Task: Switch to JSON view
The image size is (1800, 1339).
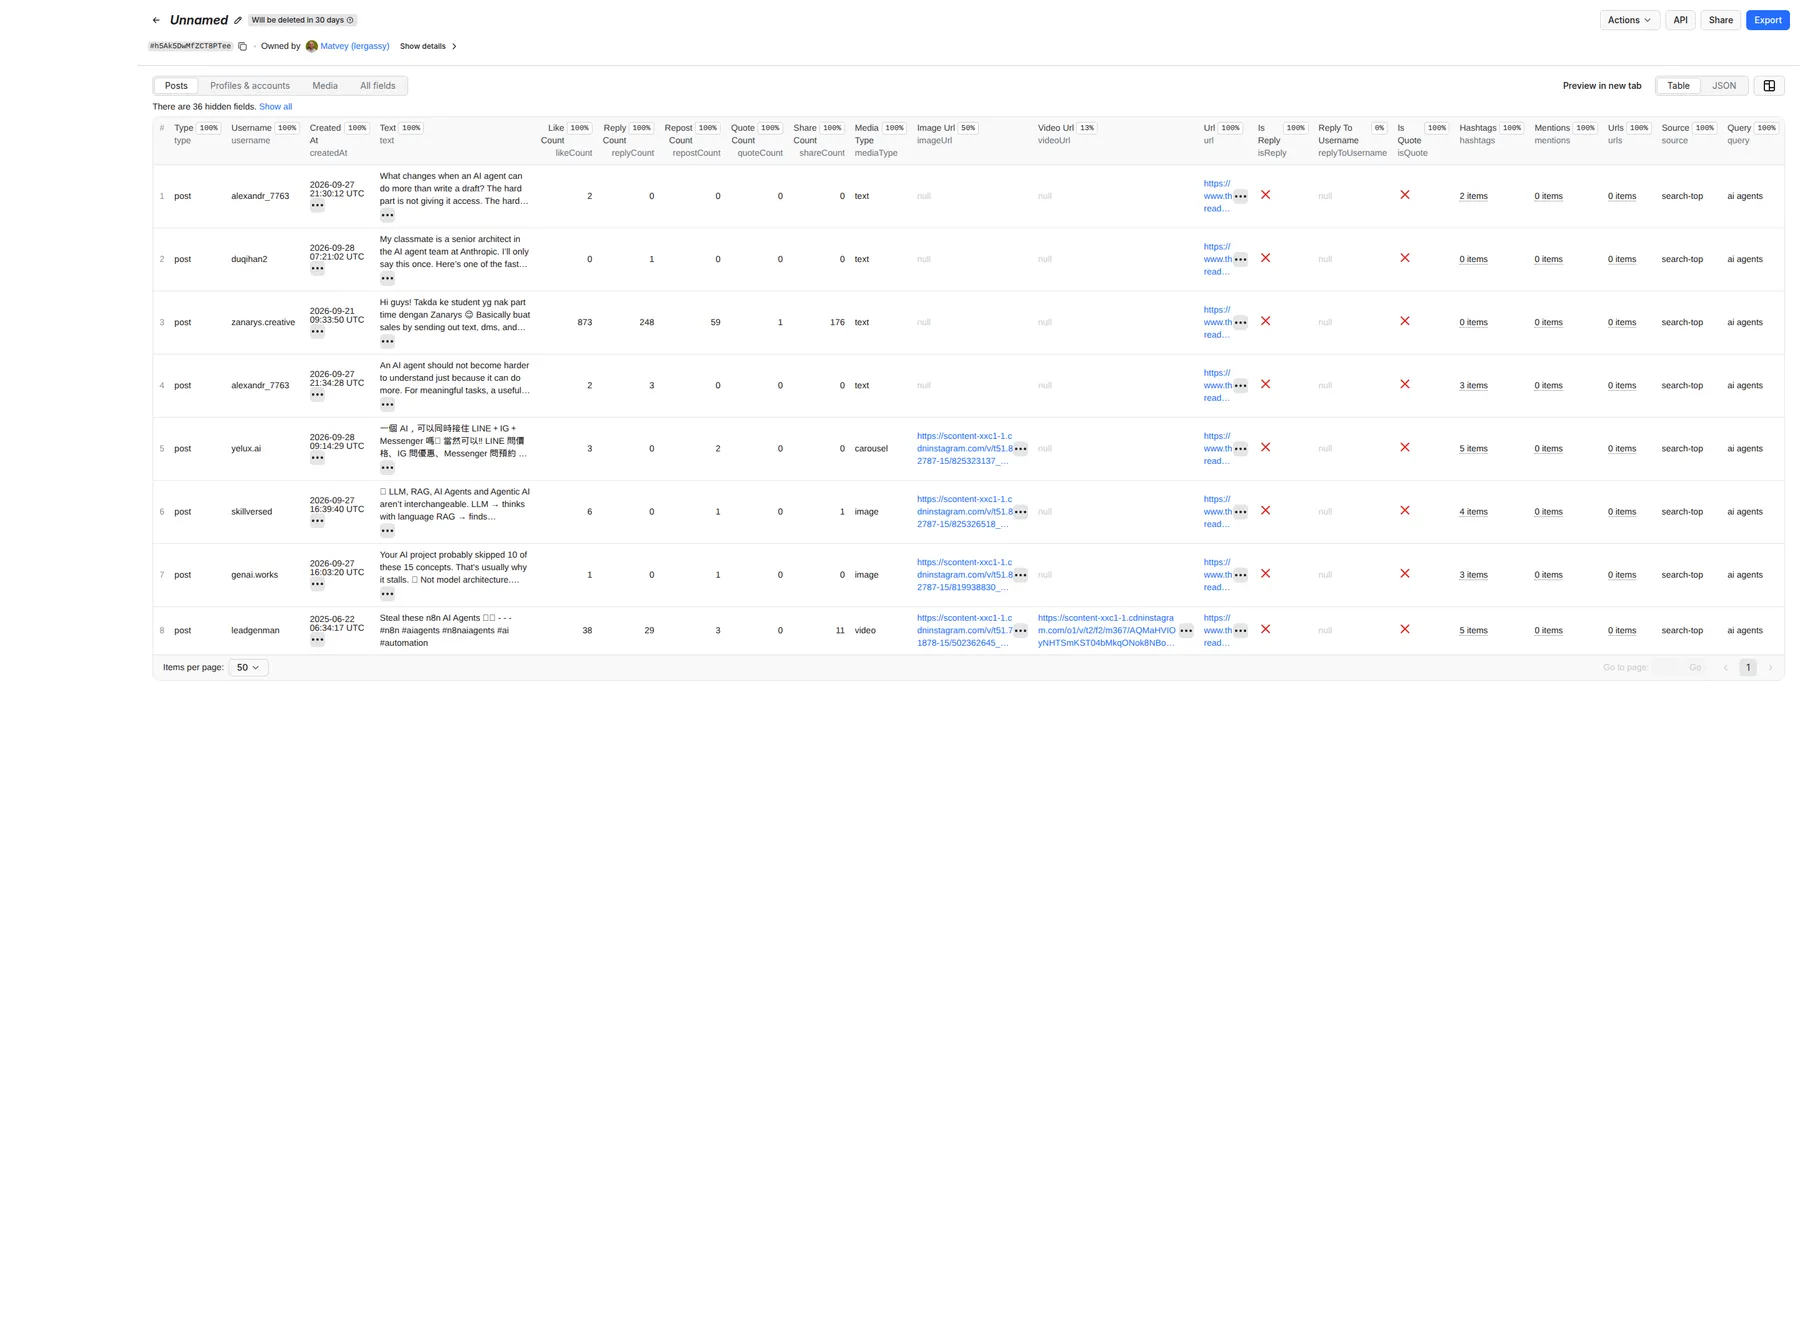Action: click(1724, 86)
